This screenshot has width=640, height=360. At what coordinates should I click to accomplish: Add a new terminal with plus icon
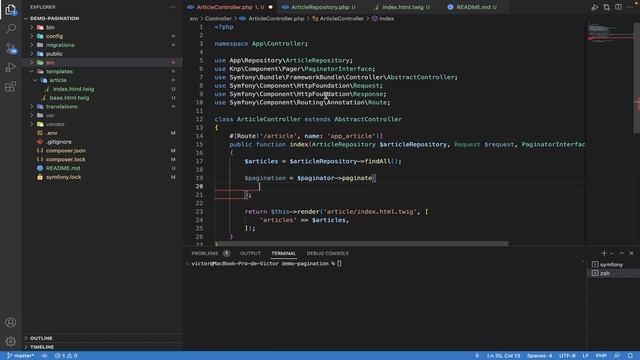[x=604, y=253]
